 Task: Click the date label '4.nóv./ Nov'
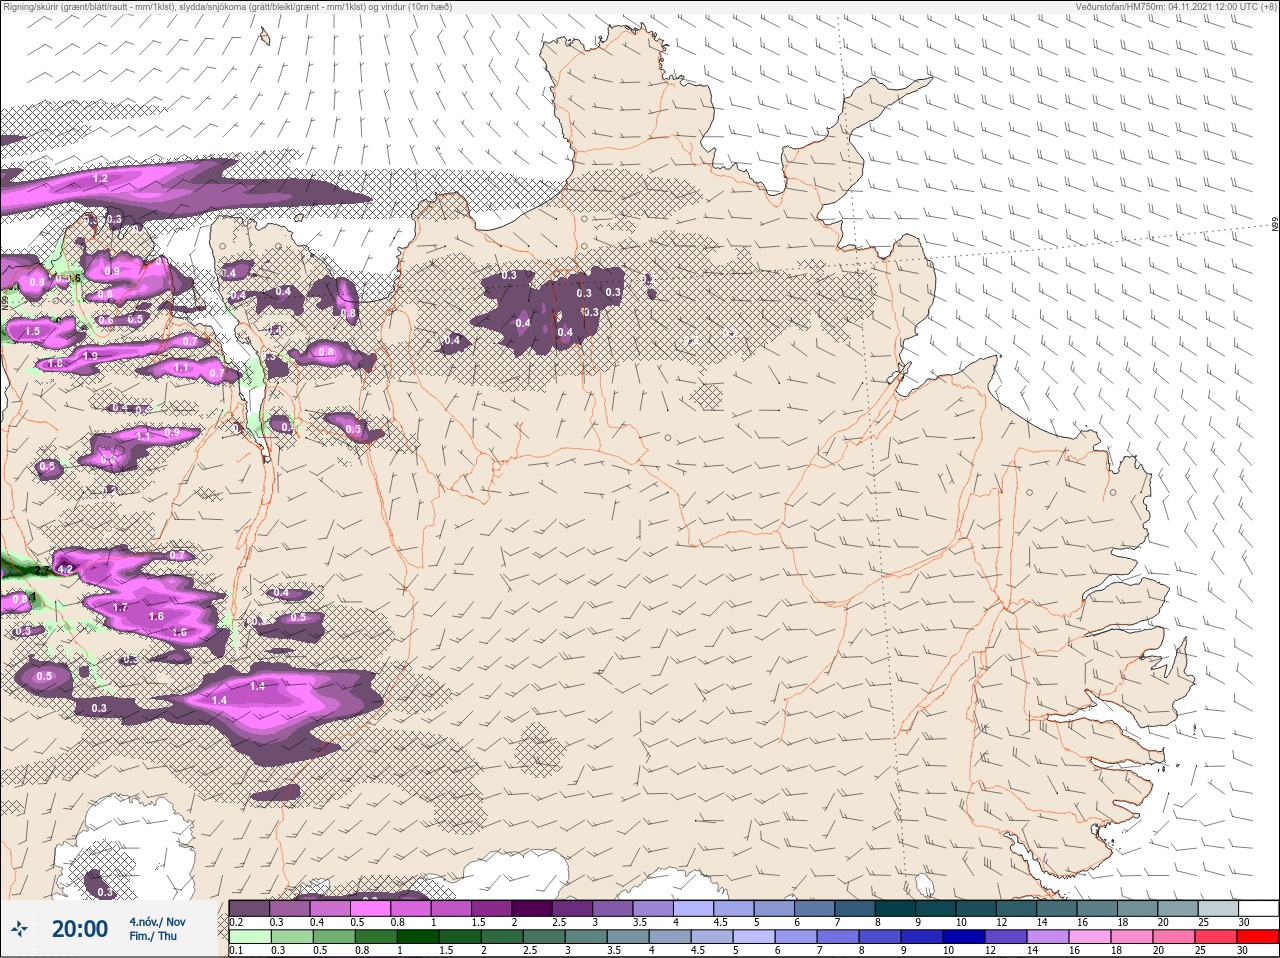[x=157, y=921]
